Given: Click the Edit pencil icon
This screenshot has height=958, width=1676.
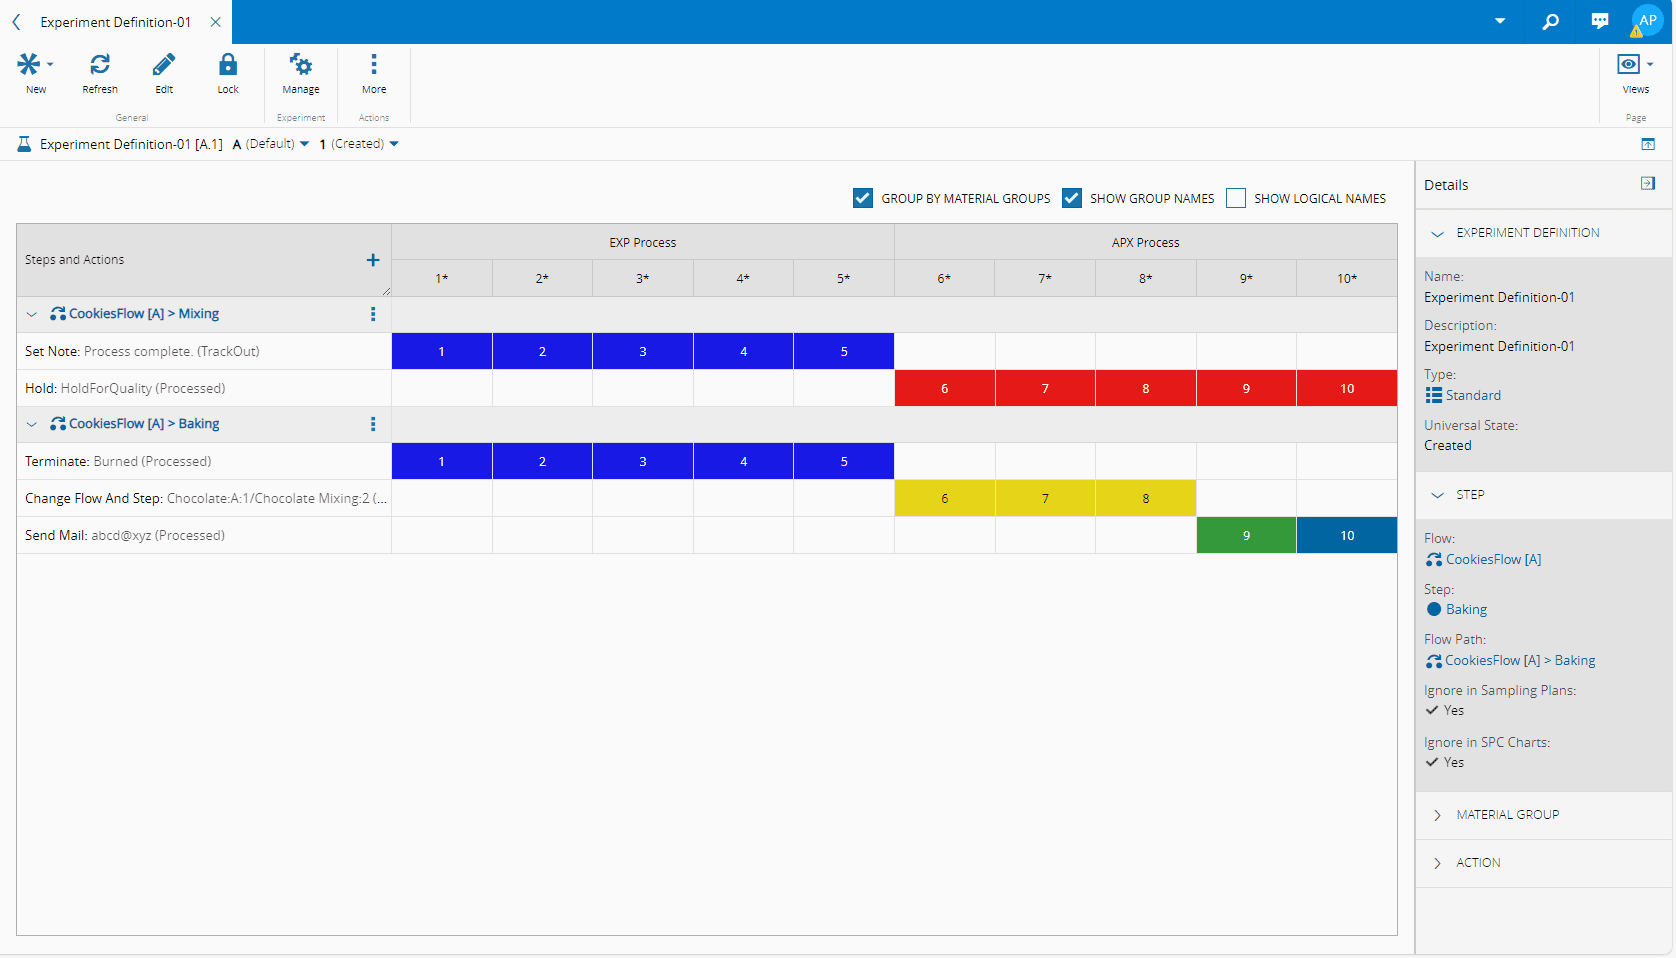Looking at the screenshot, I should pos(164,65).
